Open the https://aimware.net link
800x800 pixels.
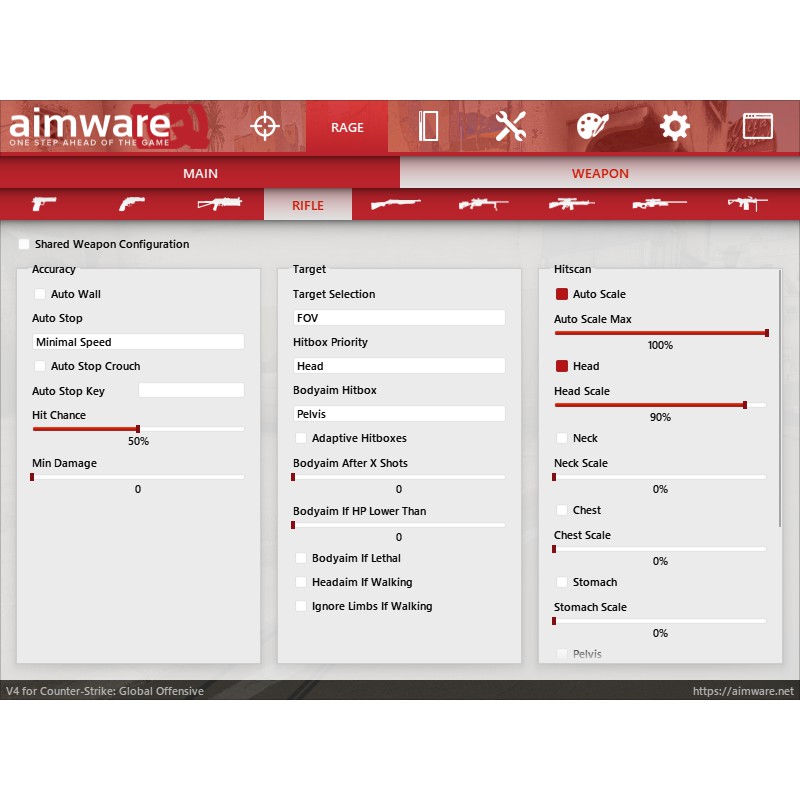[743, 691]
